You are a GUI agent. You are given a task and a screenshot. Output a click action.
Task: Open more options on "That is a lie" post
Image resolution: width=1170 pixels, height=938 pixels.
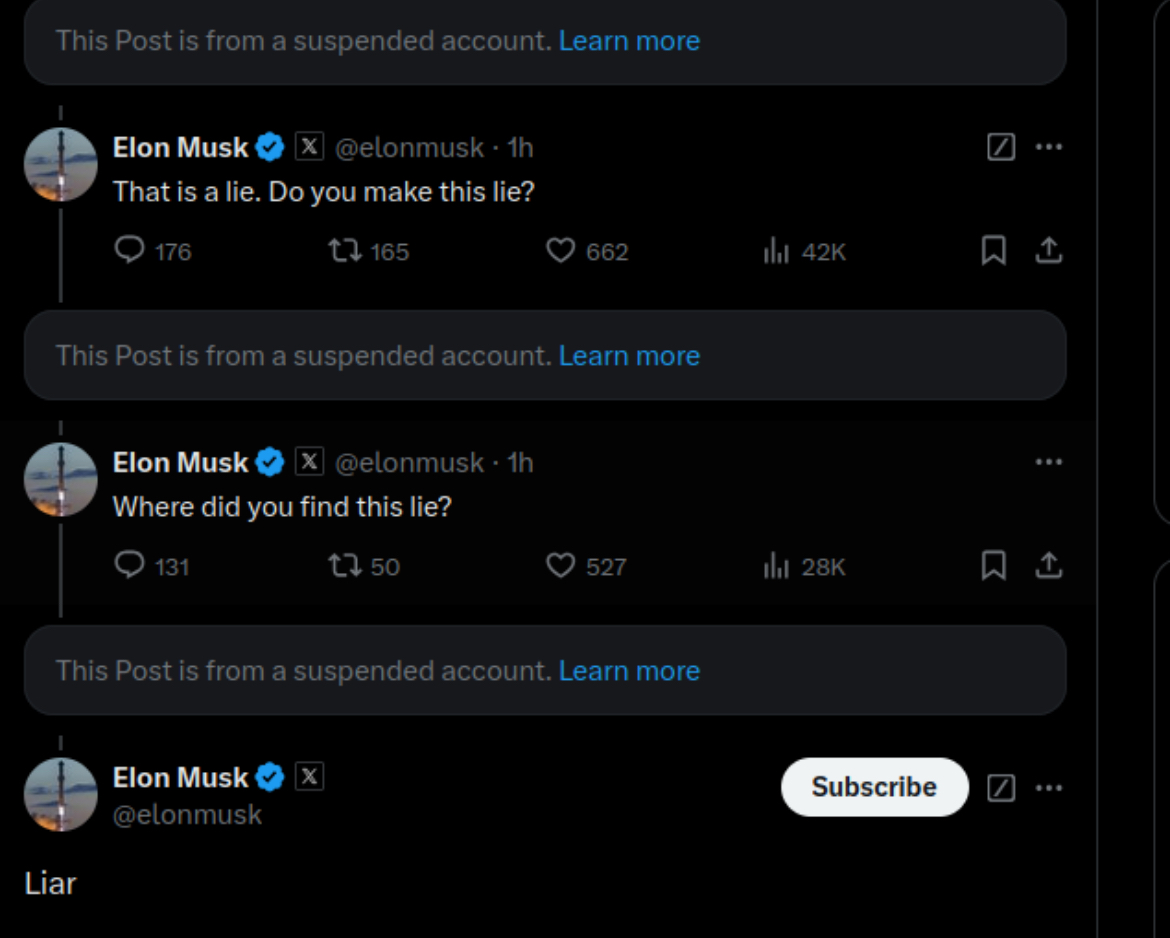(x=1048, y=147)
